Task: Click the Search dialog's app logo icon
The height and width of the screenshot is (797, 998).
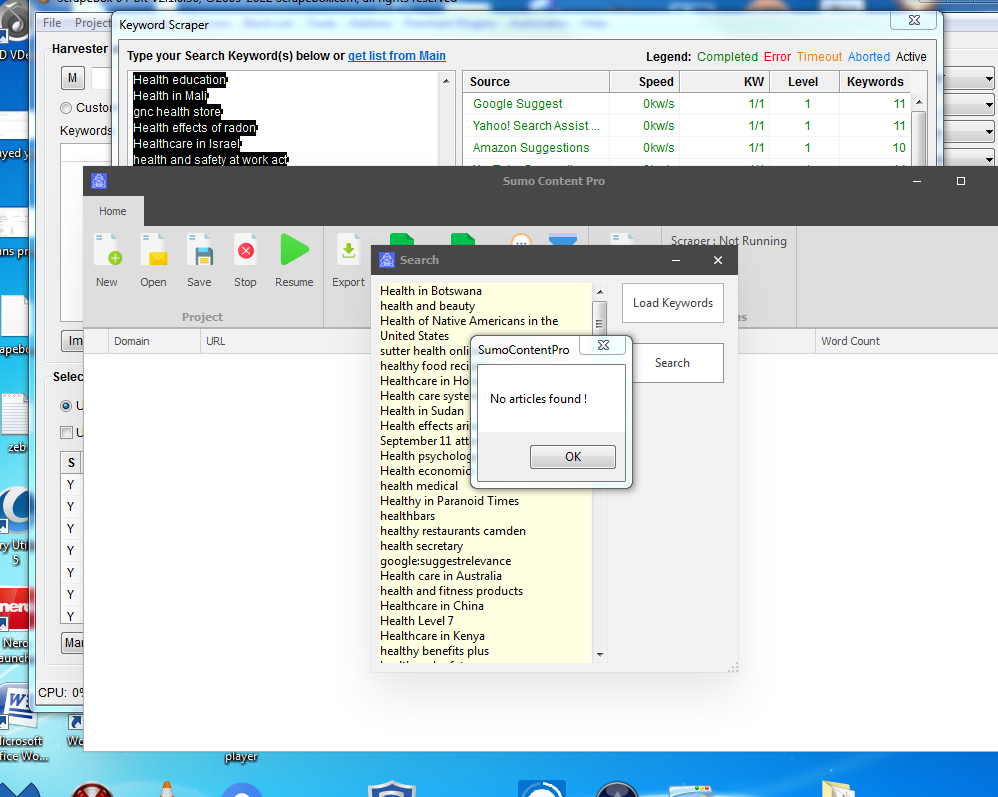Action: tap(386, 260)
